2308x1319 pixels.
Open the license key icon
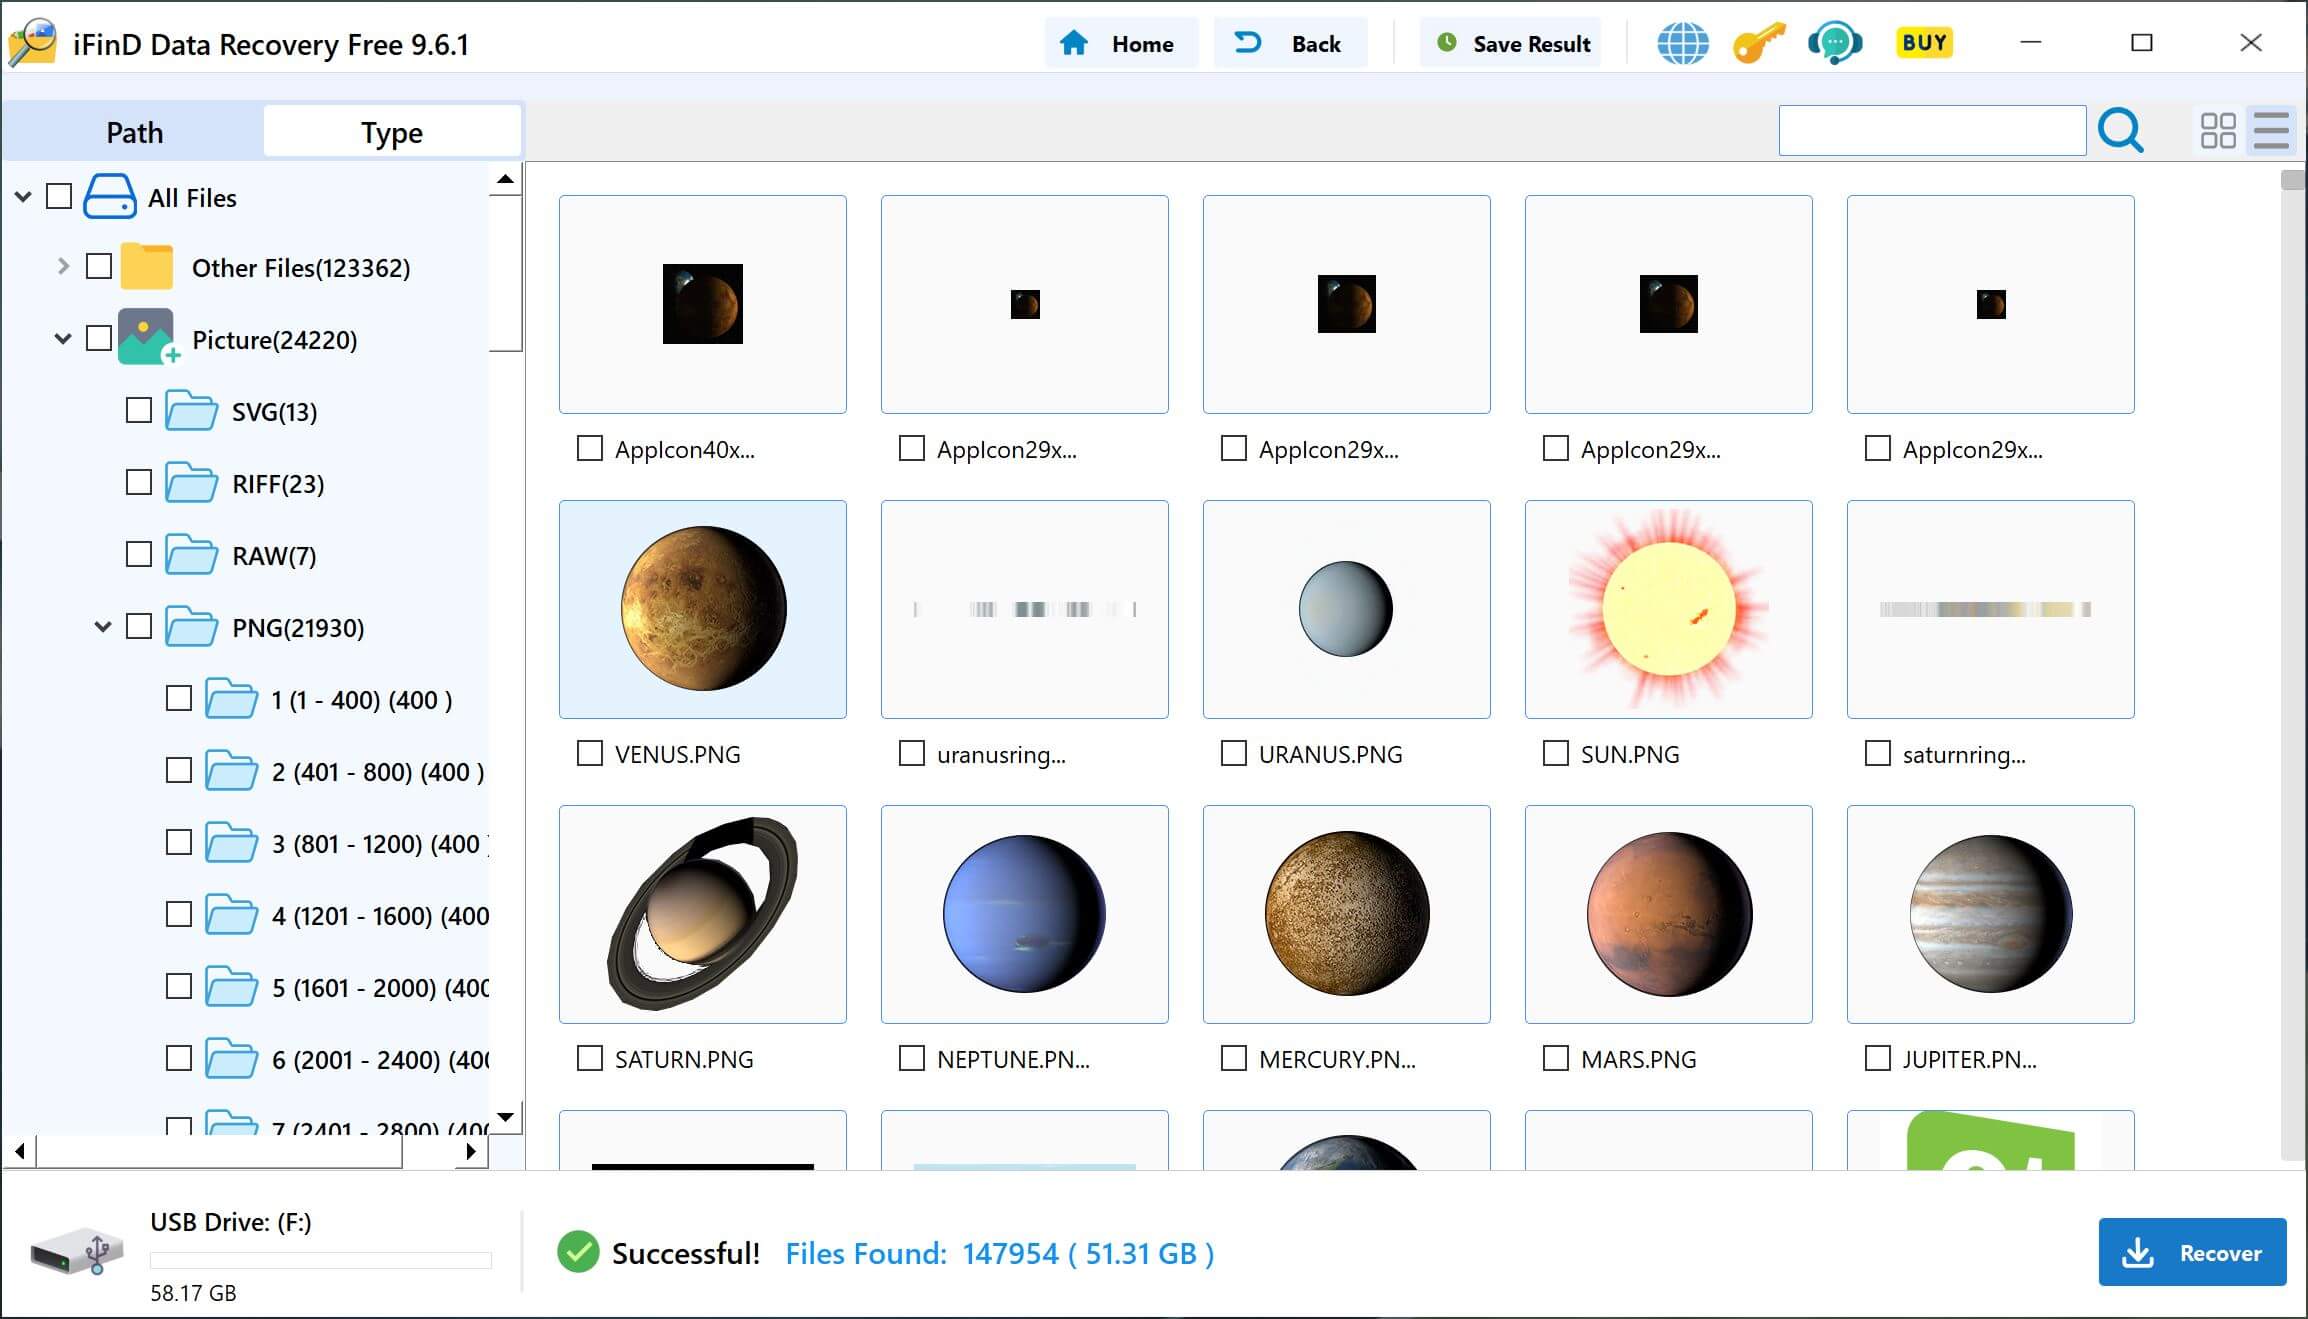[1759, 44]
